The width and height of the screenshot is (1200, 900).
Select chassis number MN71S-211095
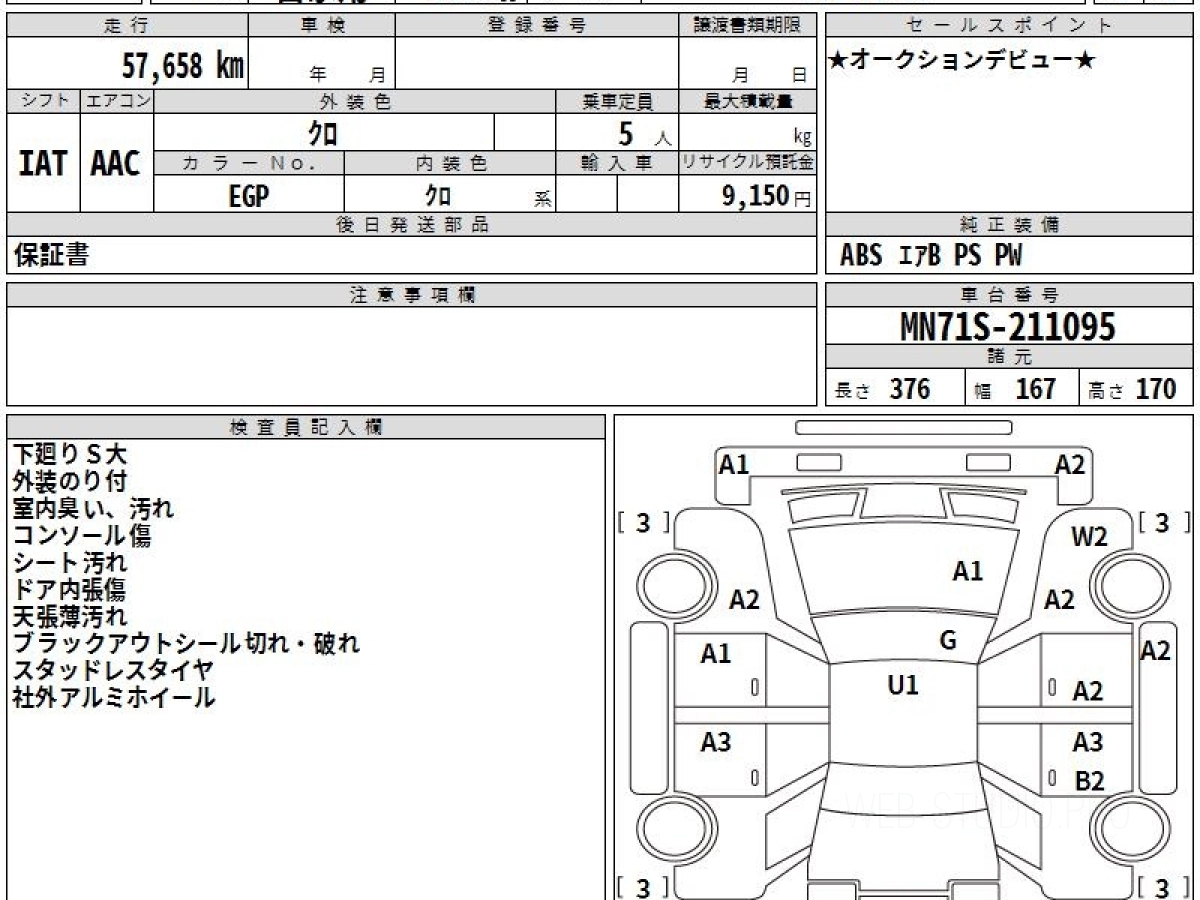point(1008,326)
